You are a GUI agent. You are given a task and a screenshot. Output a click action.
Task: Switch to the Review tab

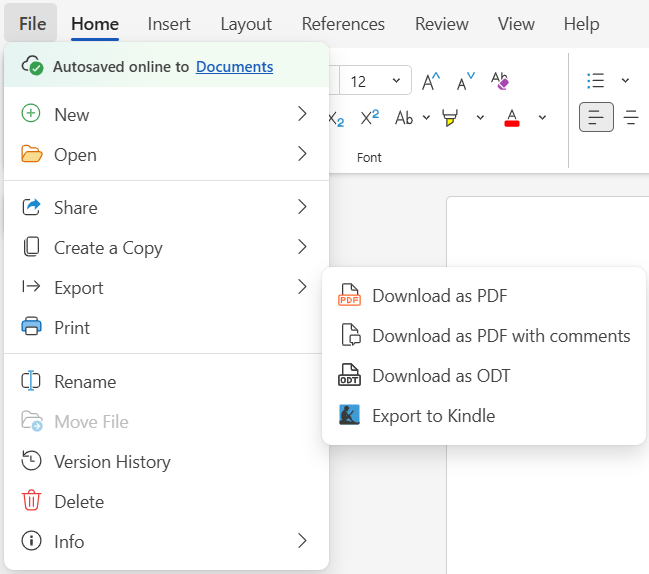pyautogui.click(x=442, y=24)
